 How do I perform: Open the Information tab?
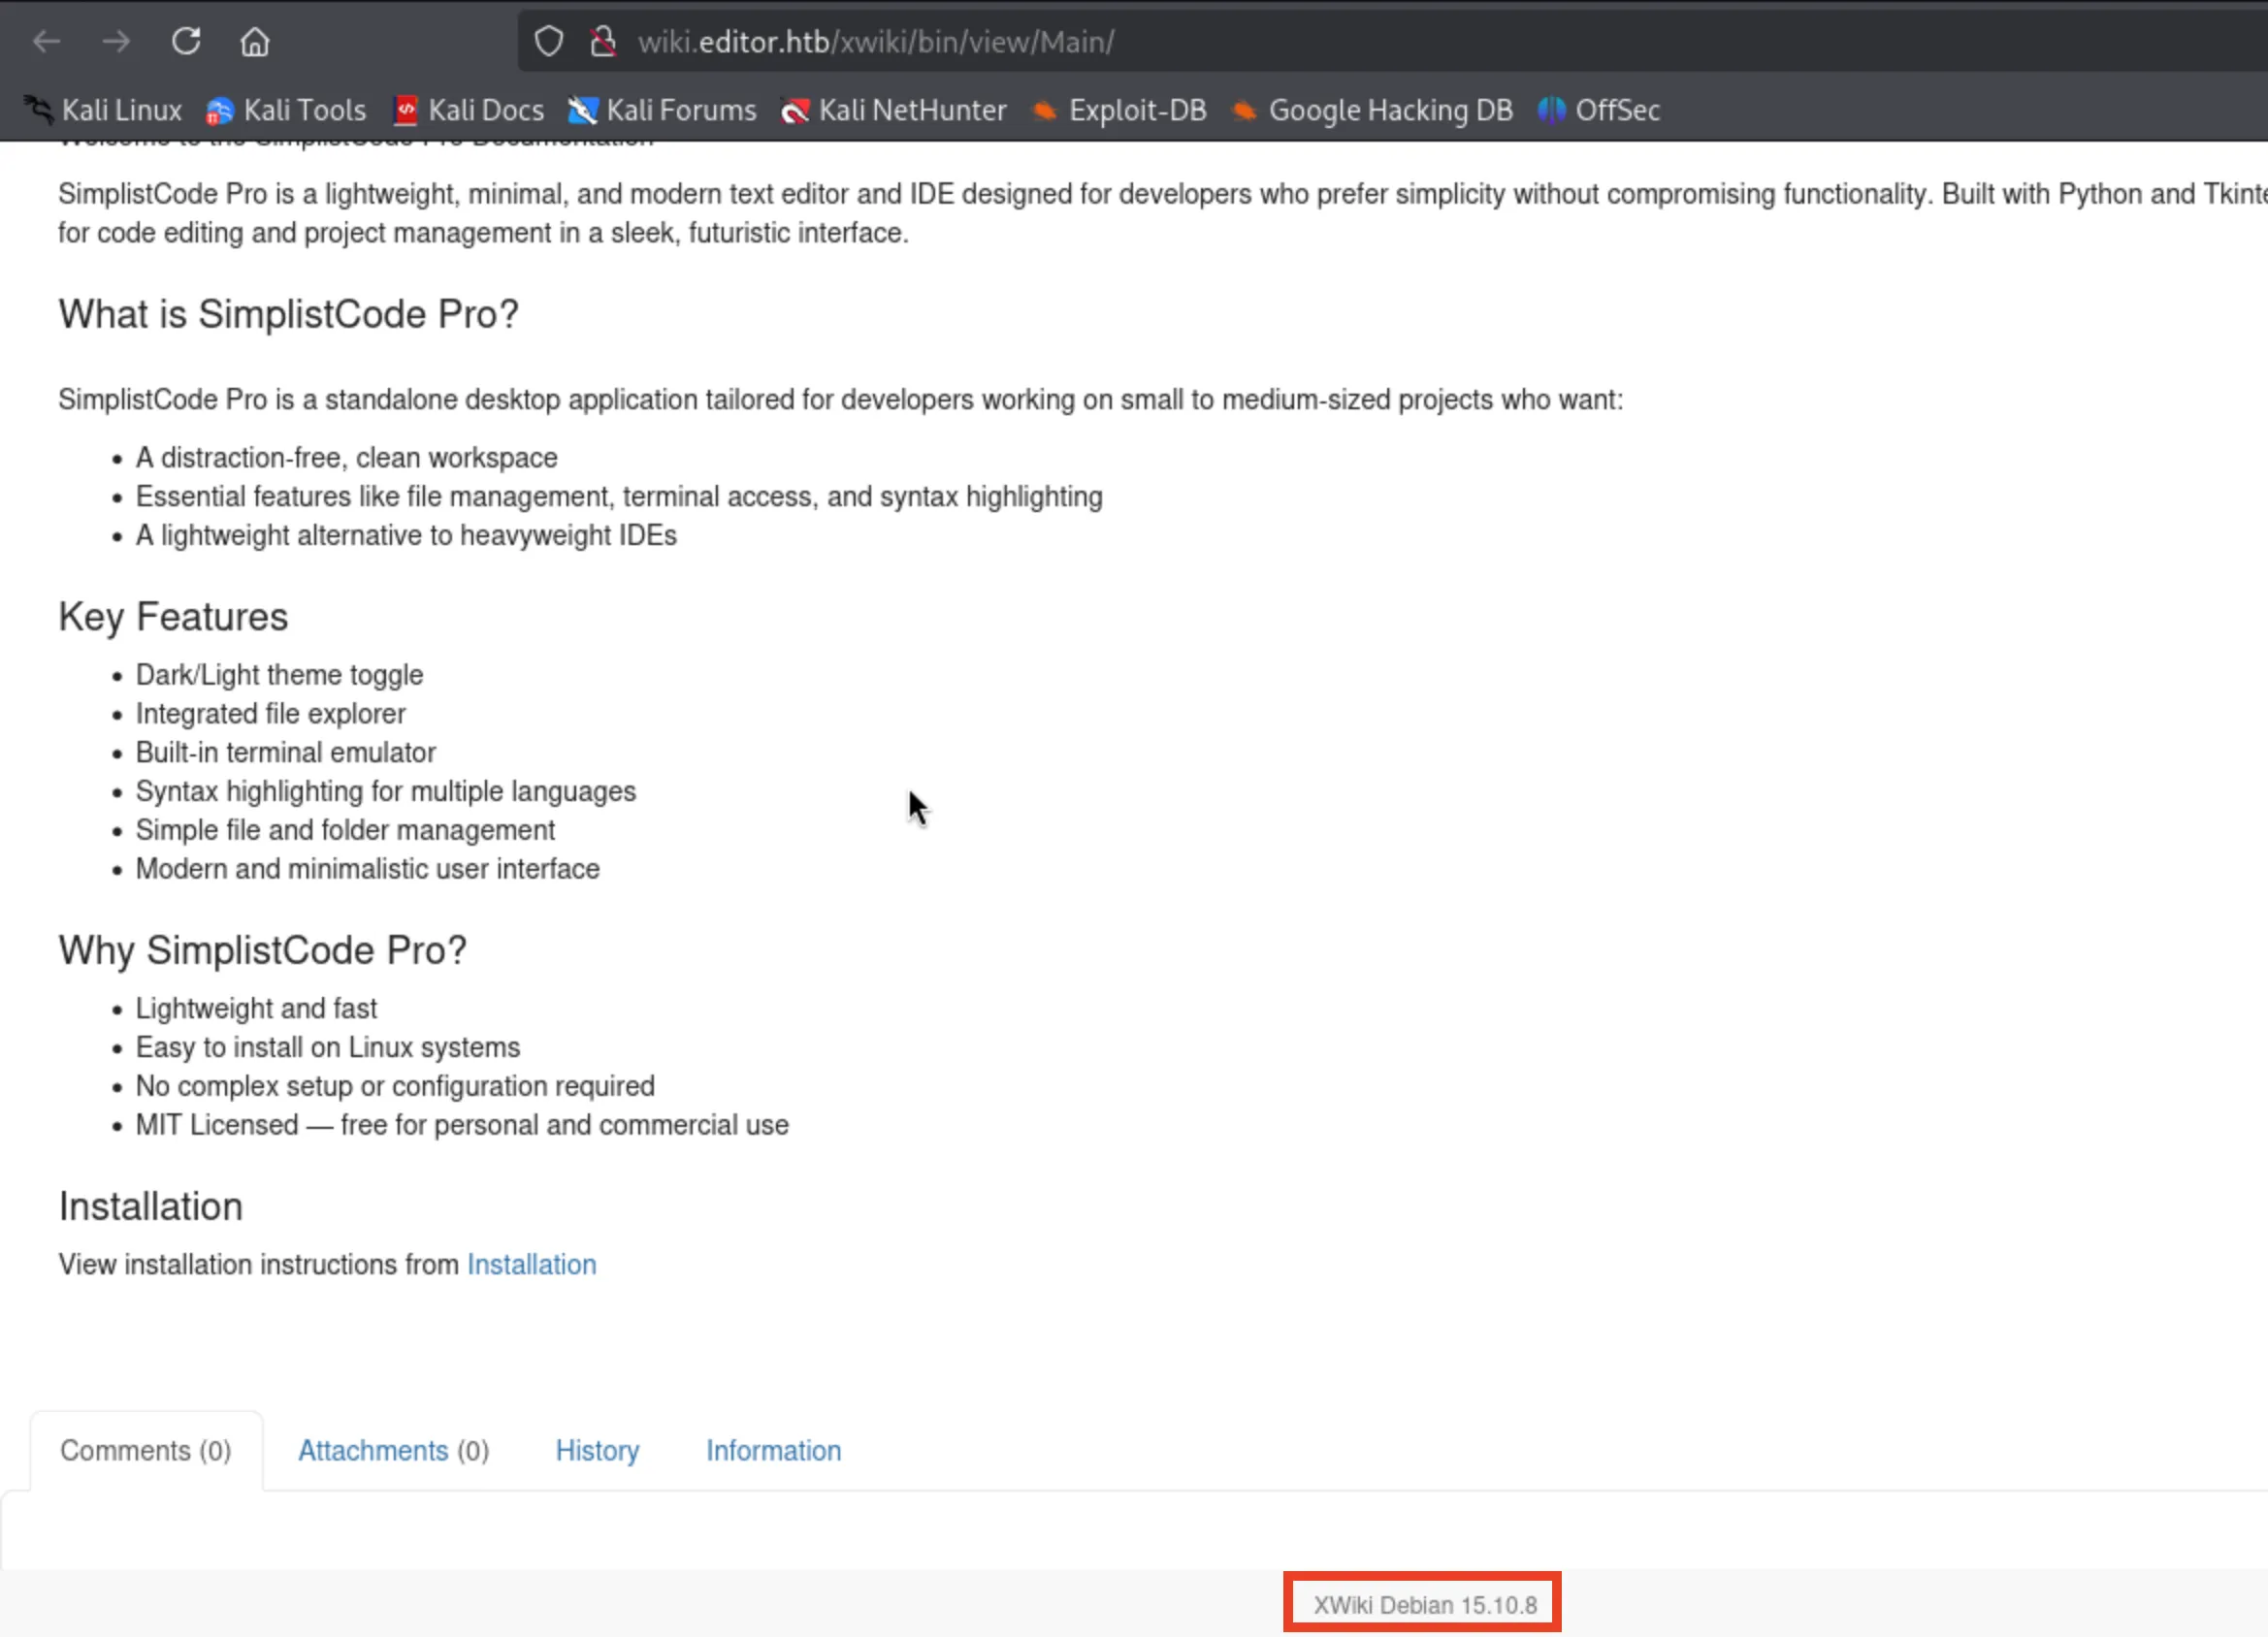pos(773,1450)
